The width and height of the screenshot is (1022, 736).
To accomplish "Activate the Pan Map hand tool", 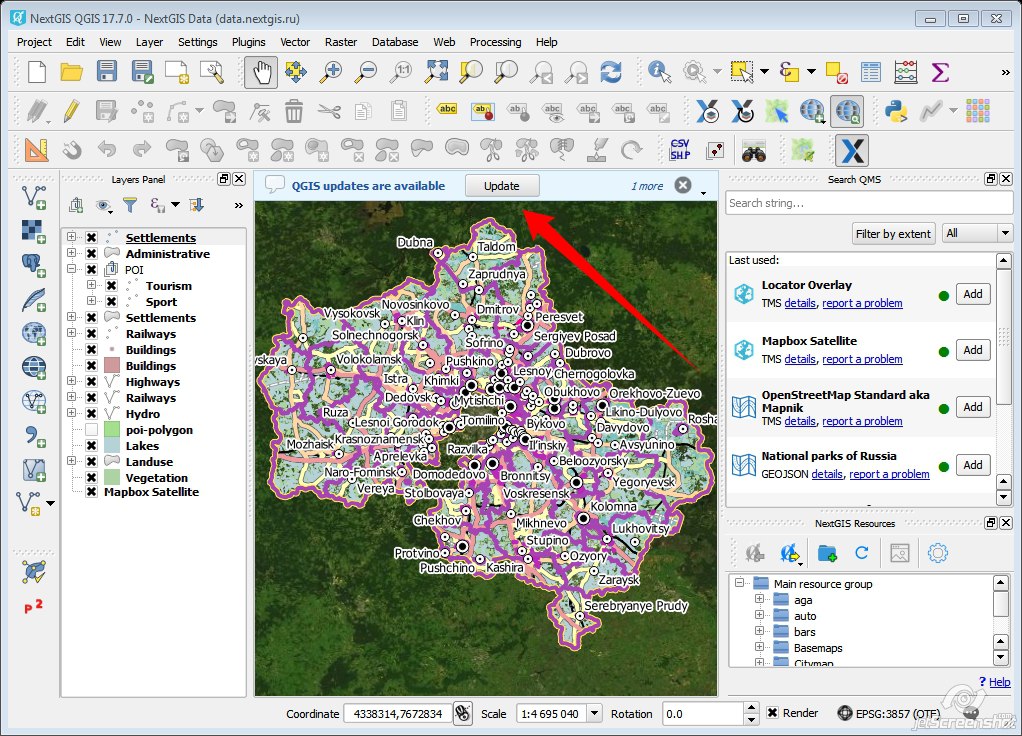I will coord(261,72).
